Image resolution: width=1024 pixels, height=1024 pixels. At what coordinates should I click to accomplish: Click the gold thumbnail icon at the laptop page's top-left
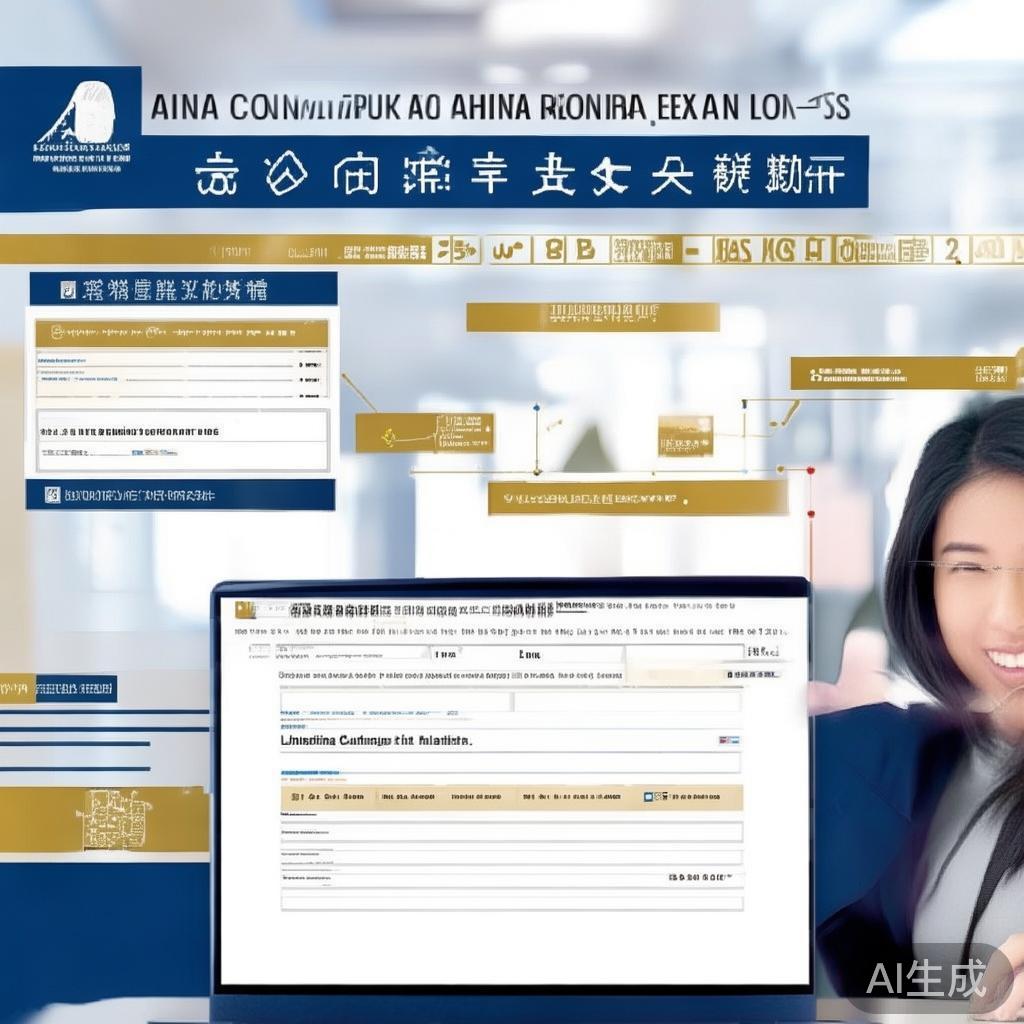click(x=245, y=609)
